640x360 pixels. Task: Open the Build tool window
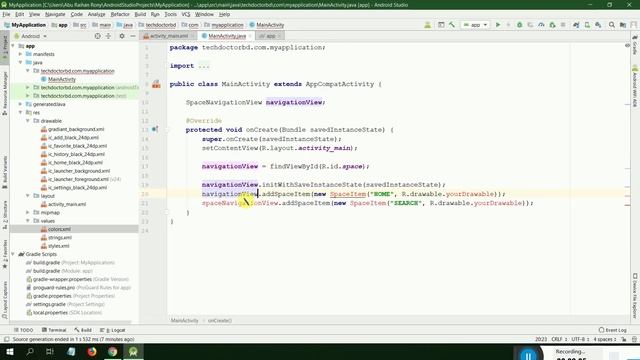click(x=83, y=330)
